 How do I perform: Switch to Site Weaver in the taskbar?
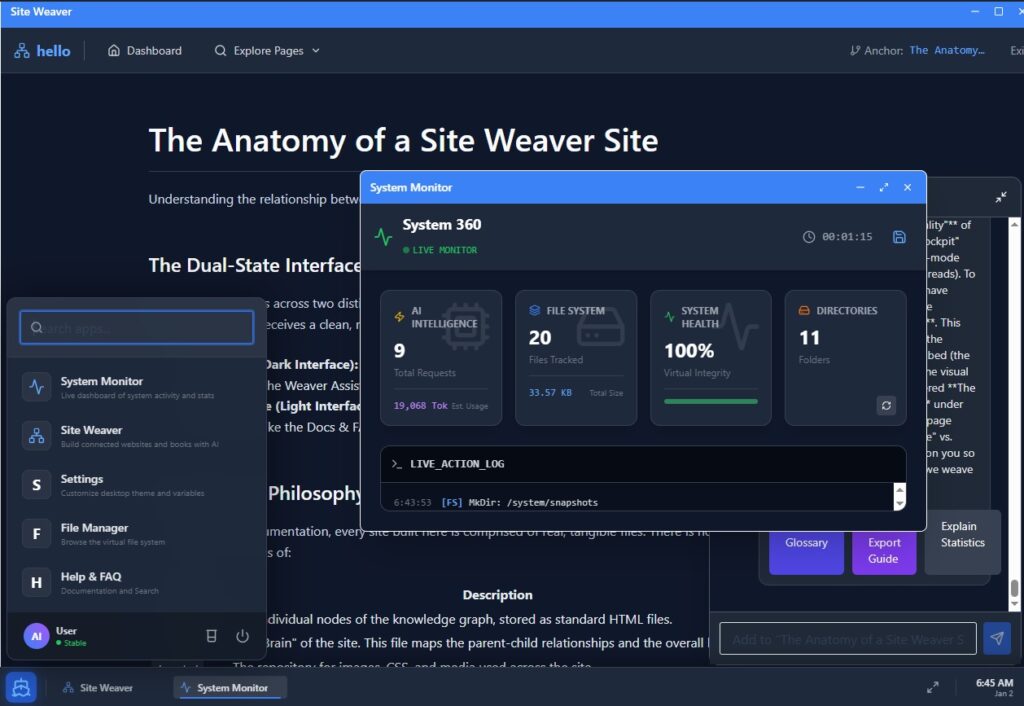point(98,688)
